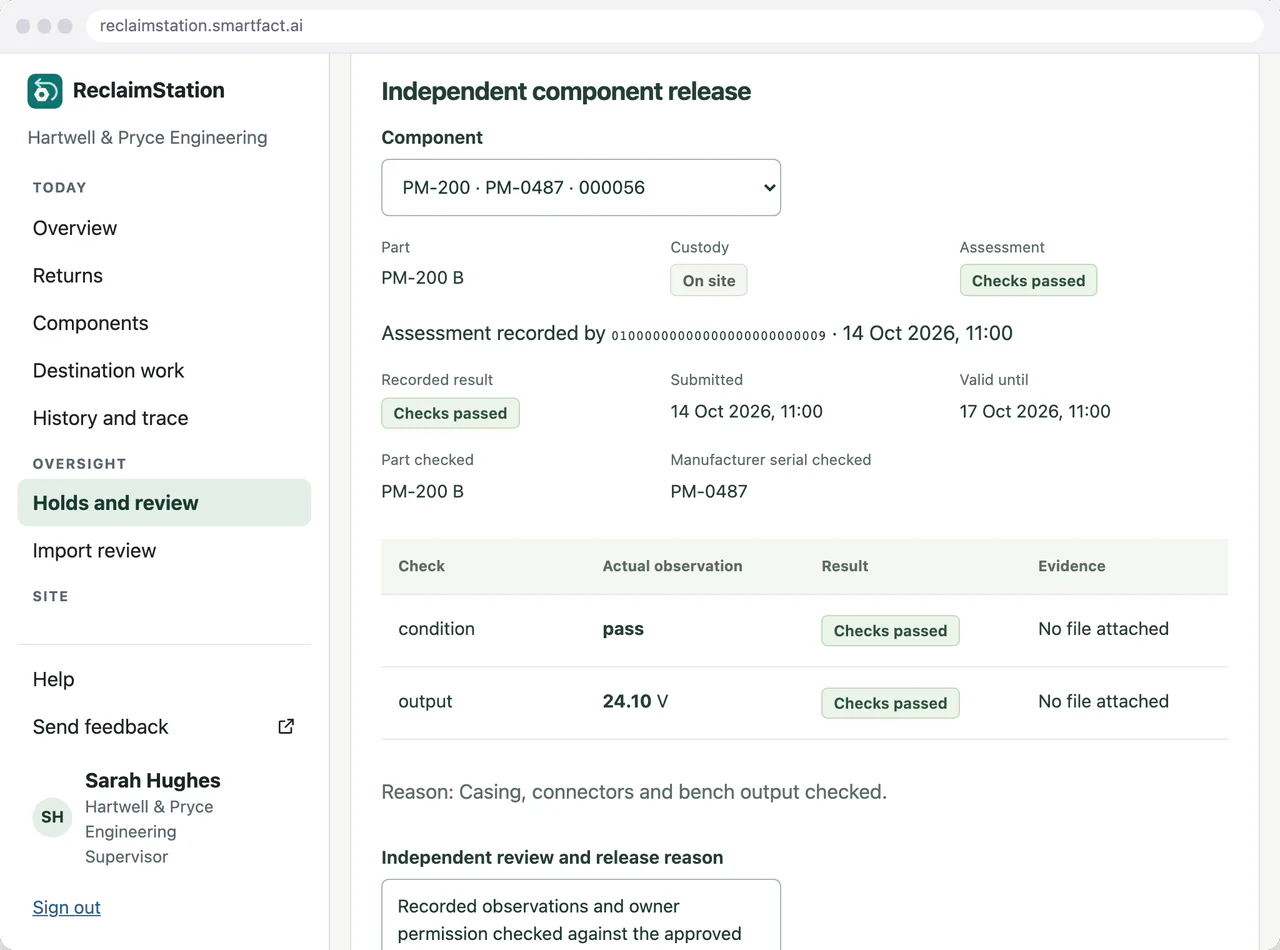Image resolution: width=1280 pixels, height=950 pixels.
Task: Open the Component dropdown PM-200 · PM-0487
Action: point(581,187)
